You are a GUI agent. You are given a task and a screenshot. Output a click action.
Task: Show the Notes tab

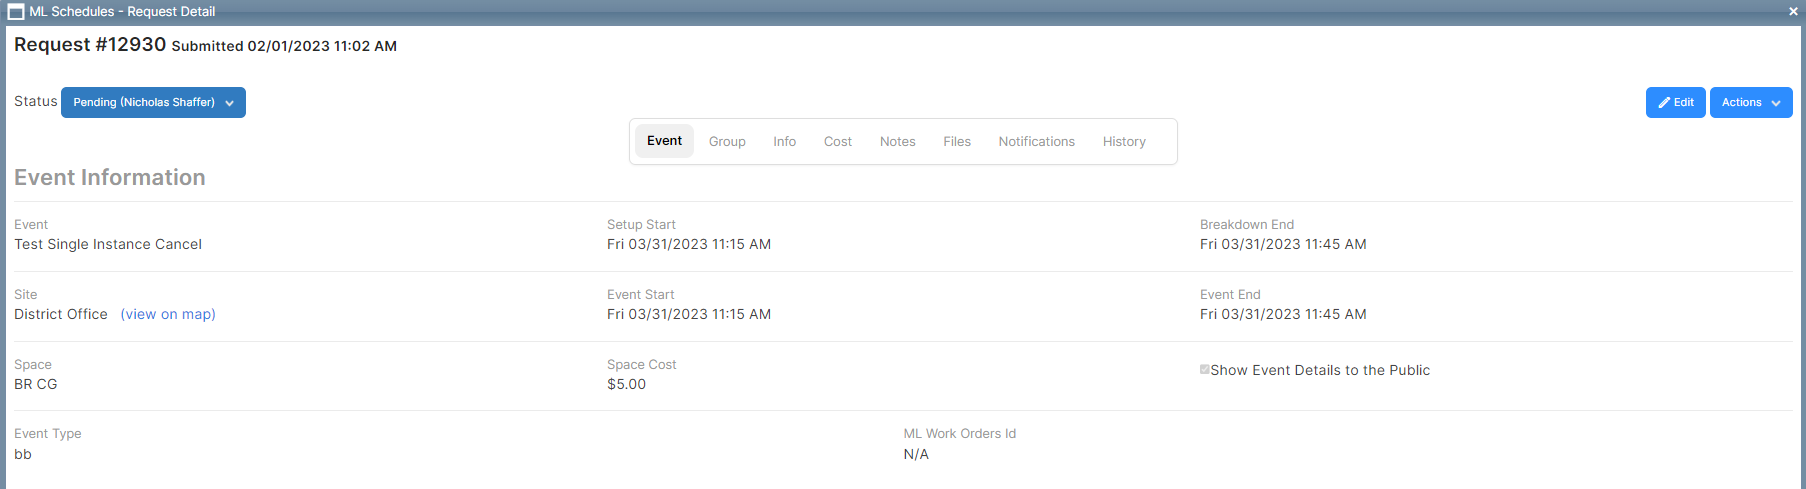click(897, 142)
